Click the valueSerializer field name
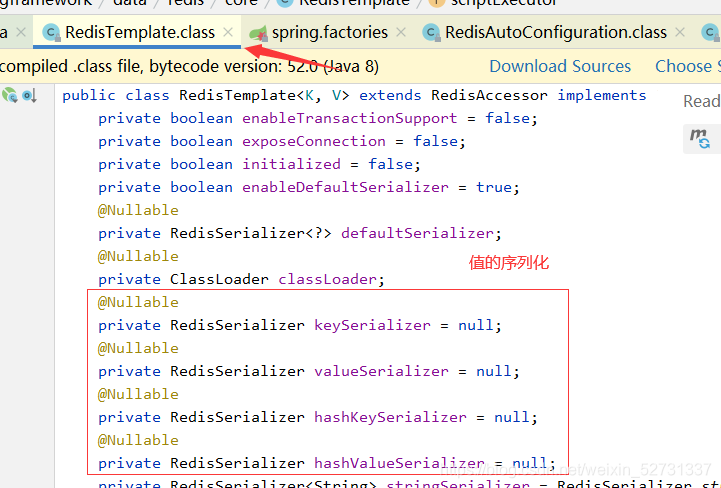This screenshot has height=488, width=721. coord(381,371)
